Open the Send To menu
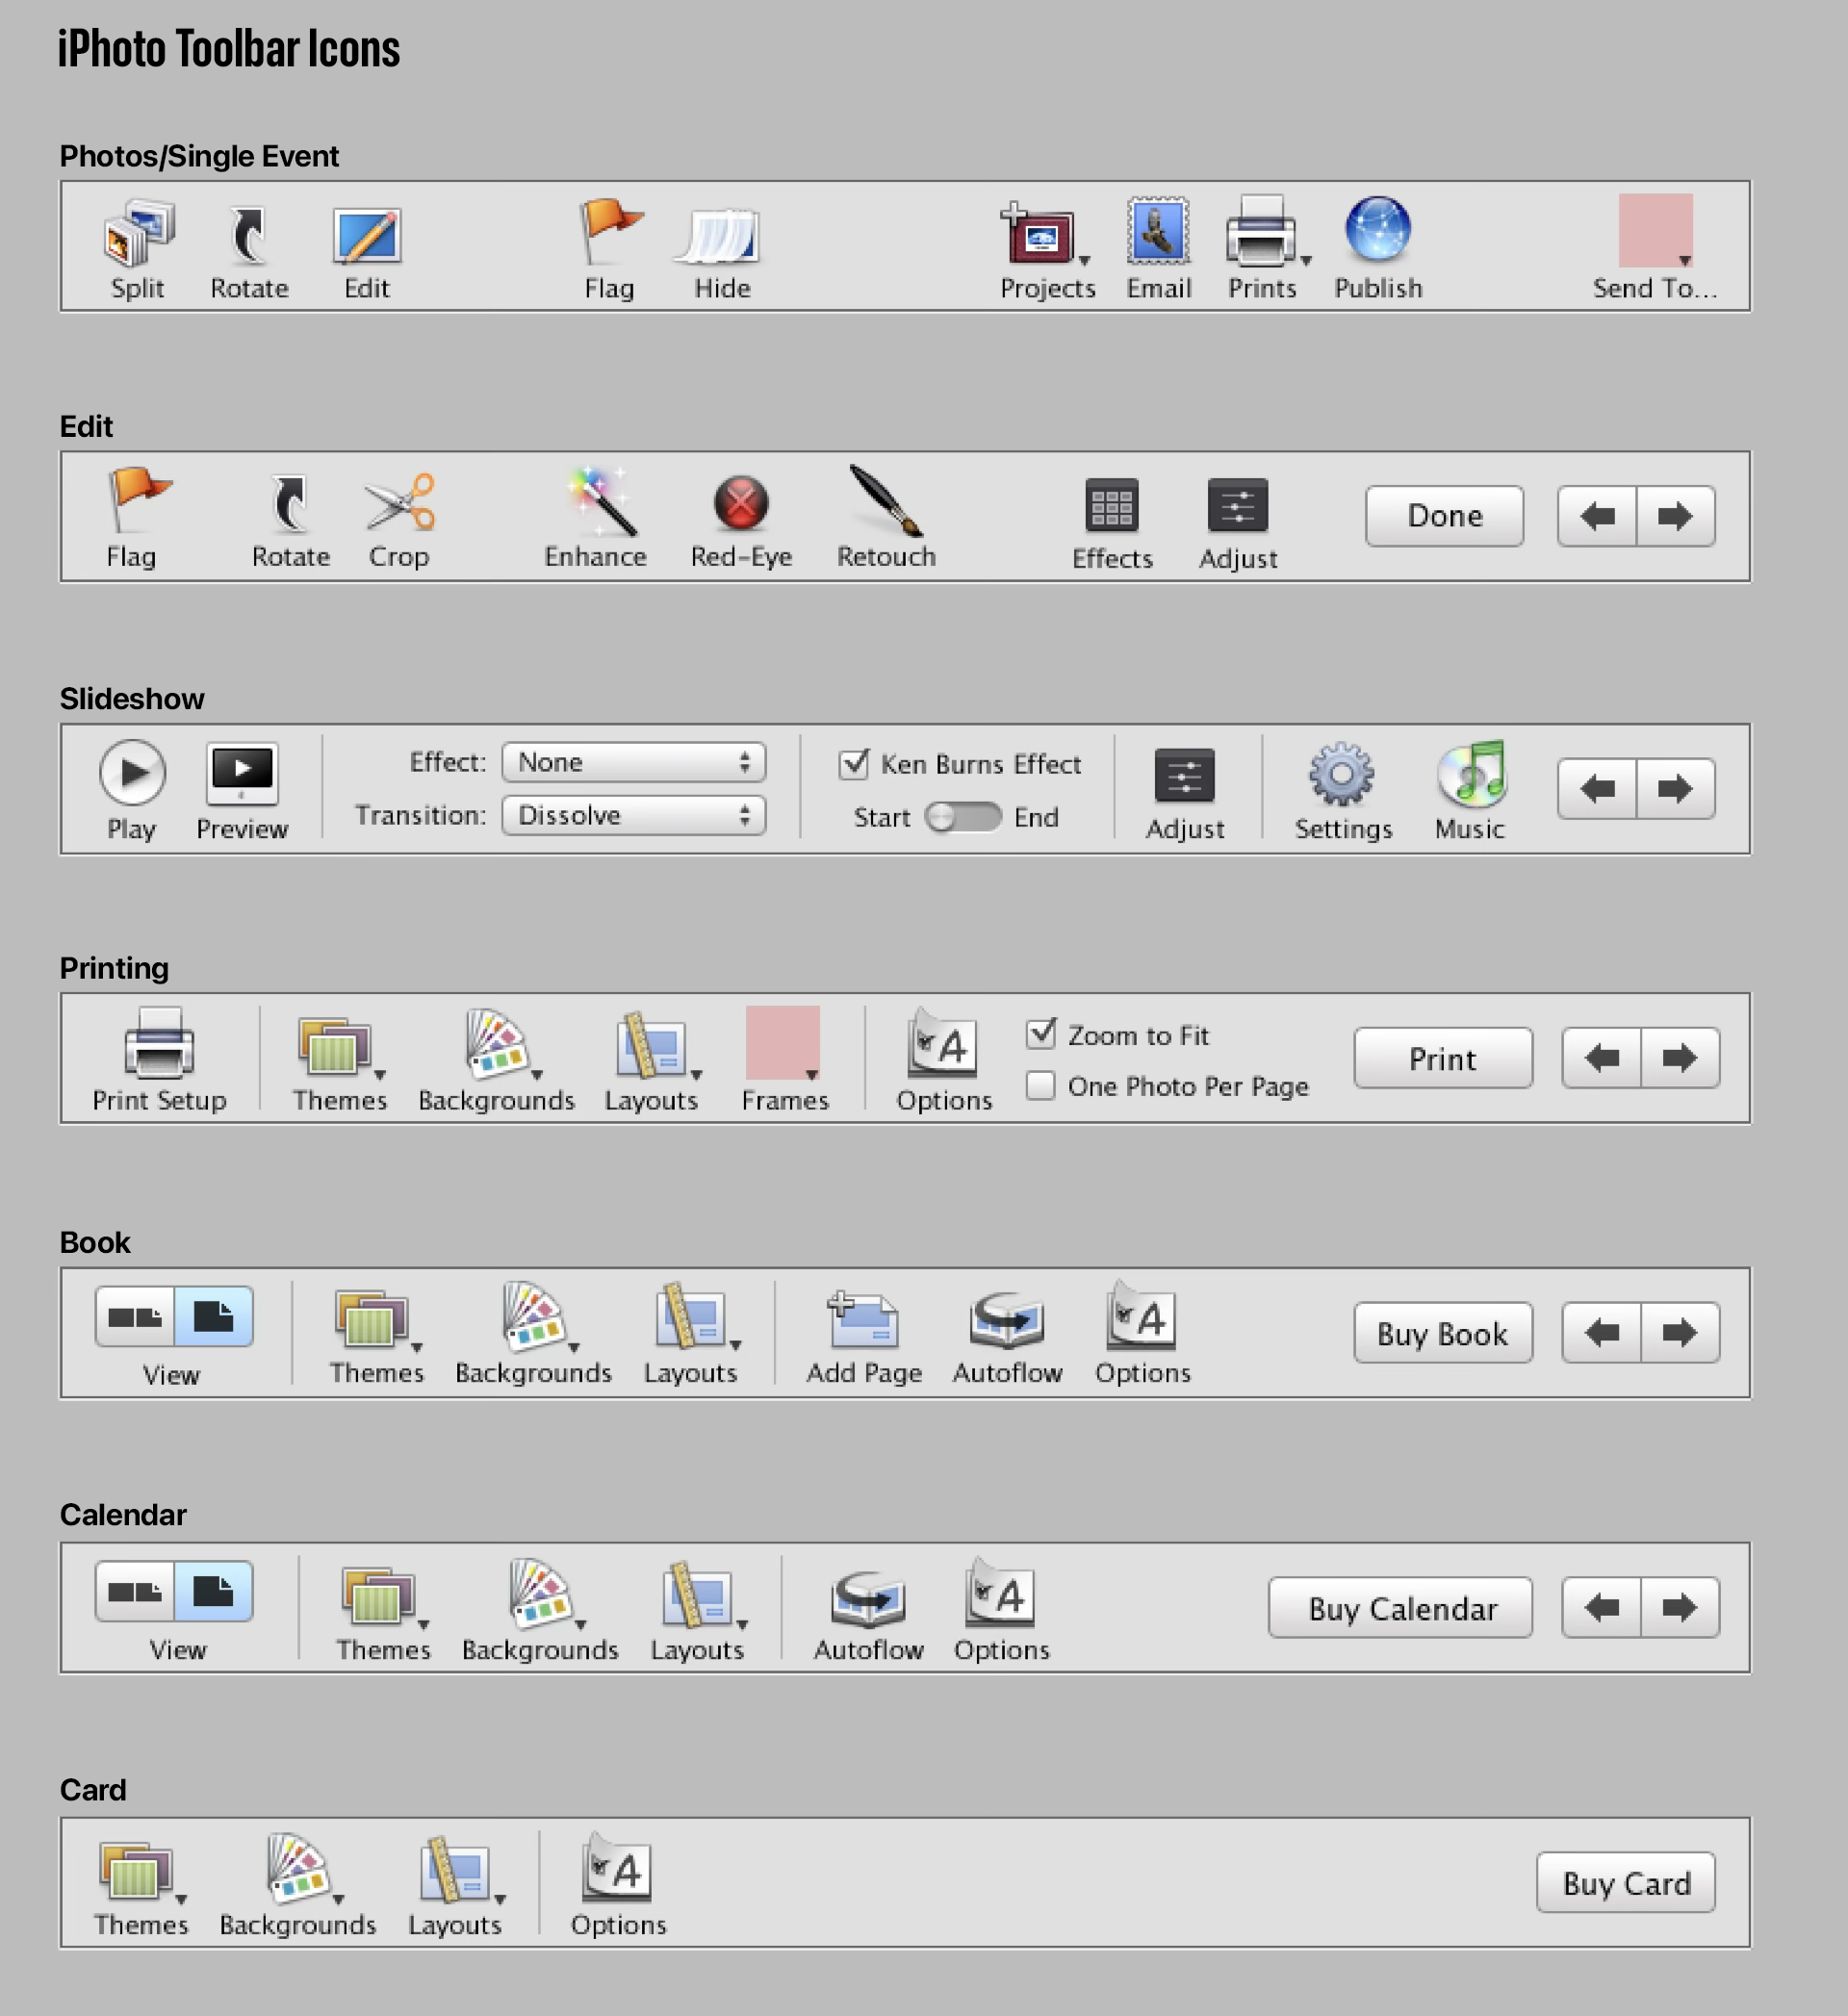The height and width of the screenshot is (2016, 1848). pyautogui.click(x=1656, y=230)
